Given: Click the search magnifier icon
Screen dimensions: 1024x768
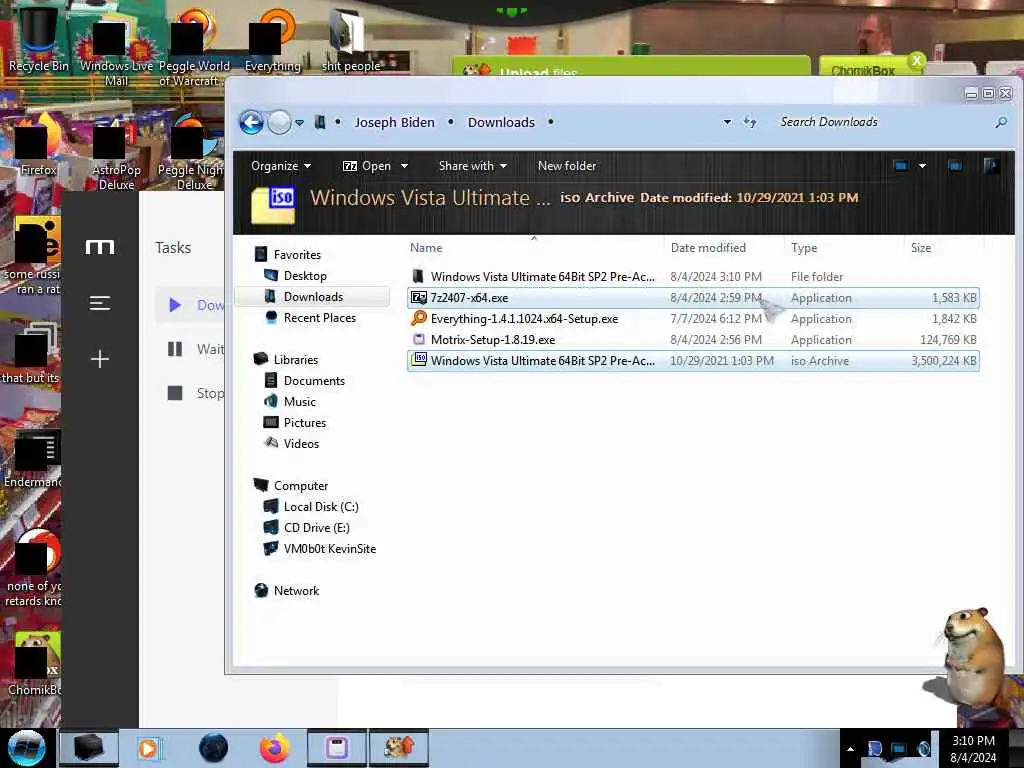Looking at the screenshot, I should click(x=1001, y=122).
